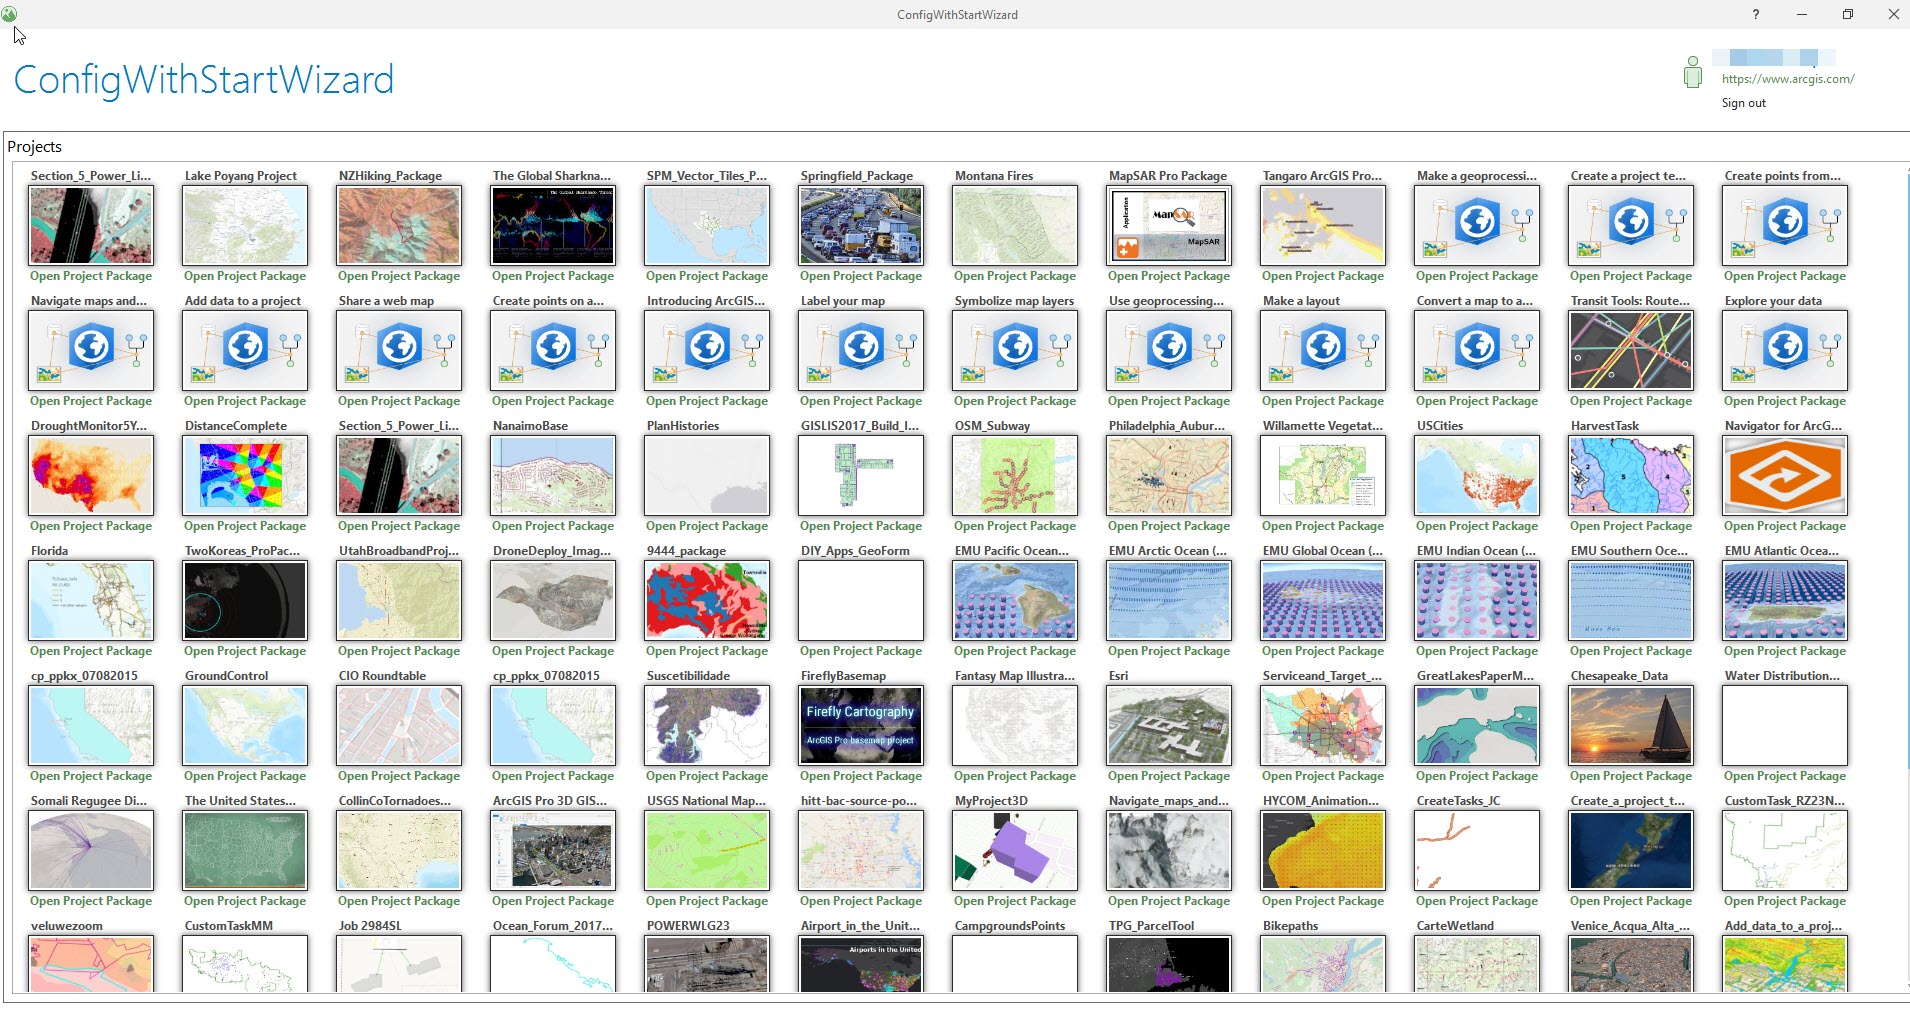Open the EMU Atlantic Ocea... thumbnail
Screen dimensions: 1910x1014
pos(1785,600)
